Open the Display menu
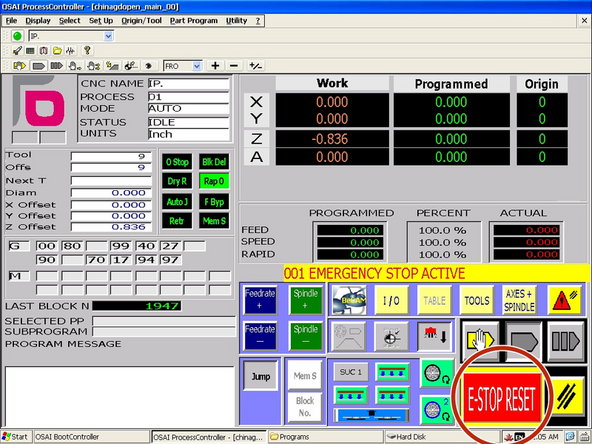Screen dimensions: 592x444 38,21
